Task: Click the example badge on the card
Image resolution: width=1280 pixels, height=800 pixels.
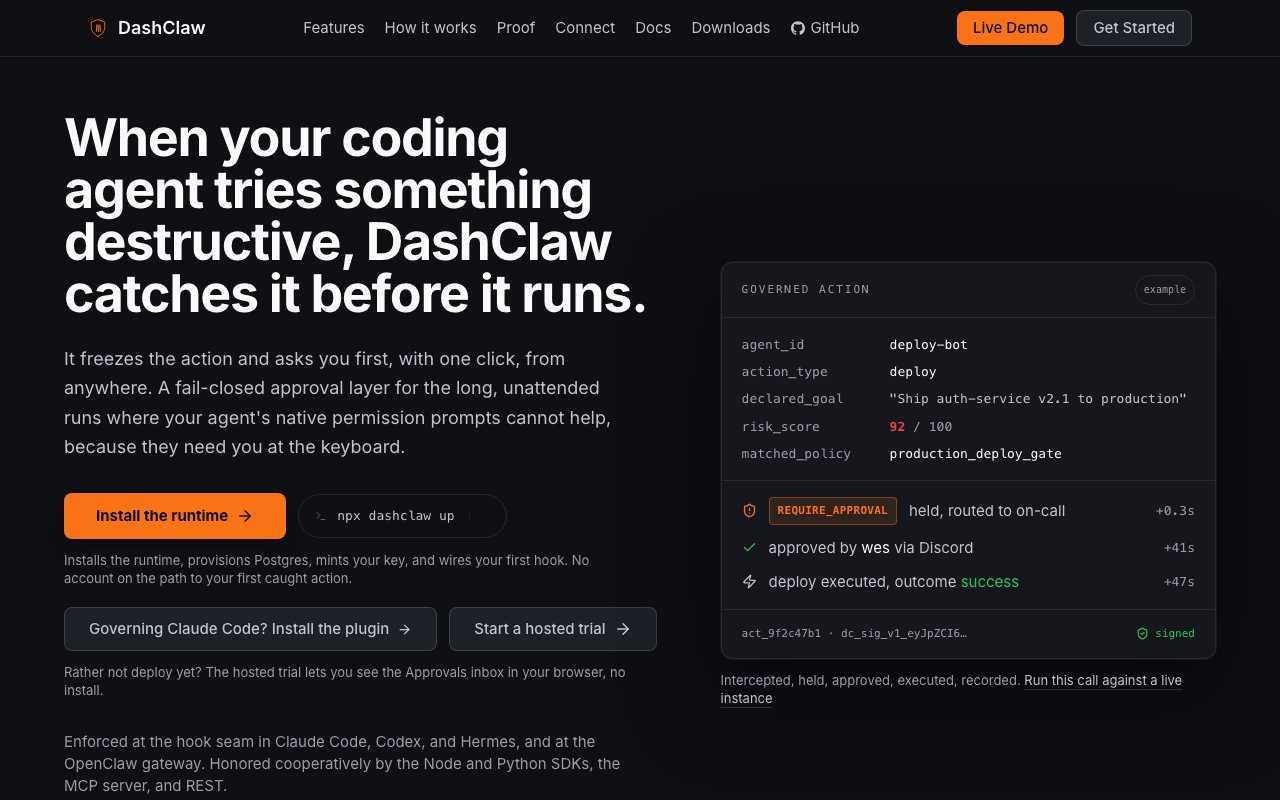Action: [x=1165, y=290]
